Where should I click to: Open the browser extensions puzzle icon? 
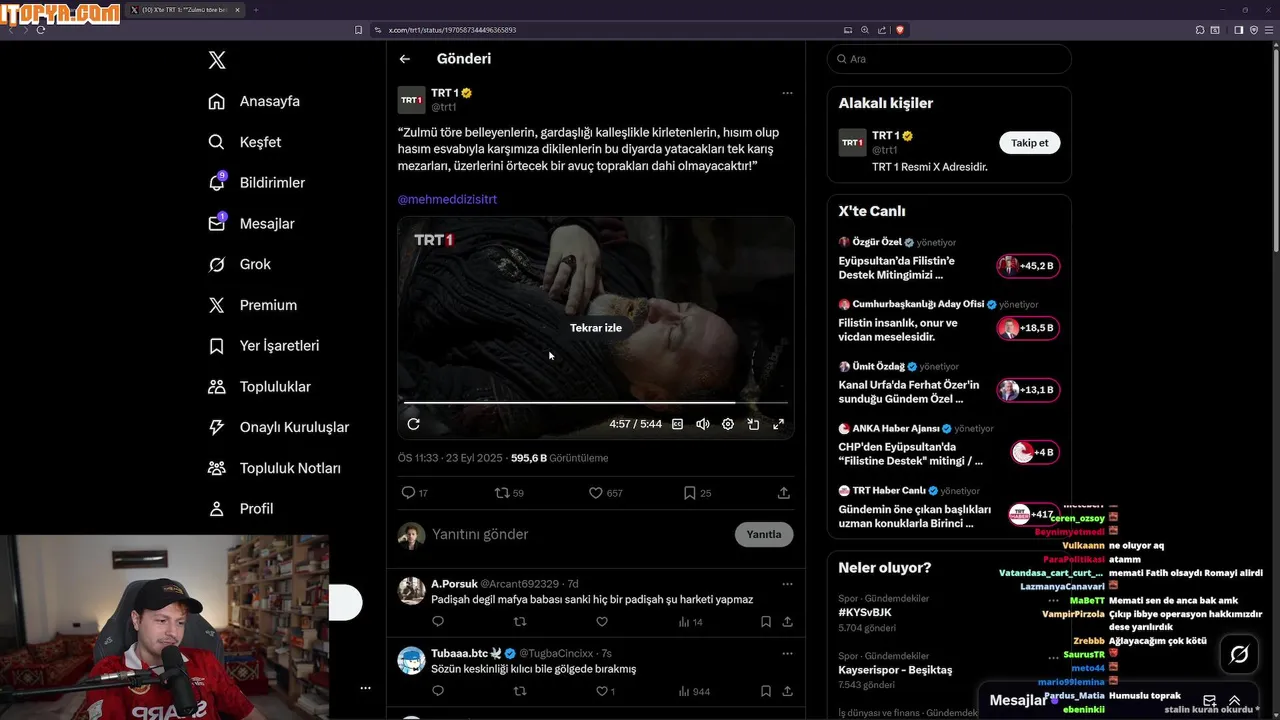click(x=1200, y=30)
